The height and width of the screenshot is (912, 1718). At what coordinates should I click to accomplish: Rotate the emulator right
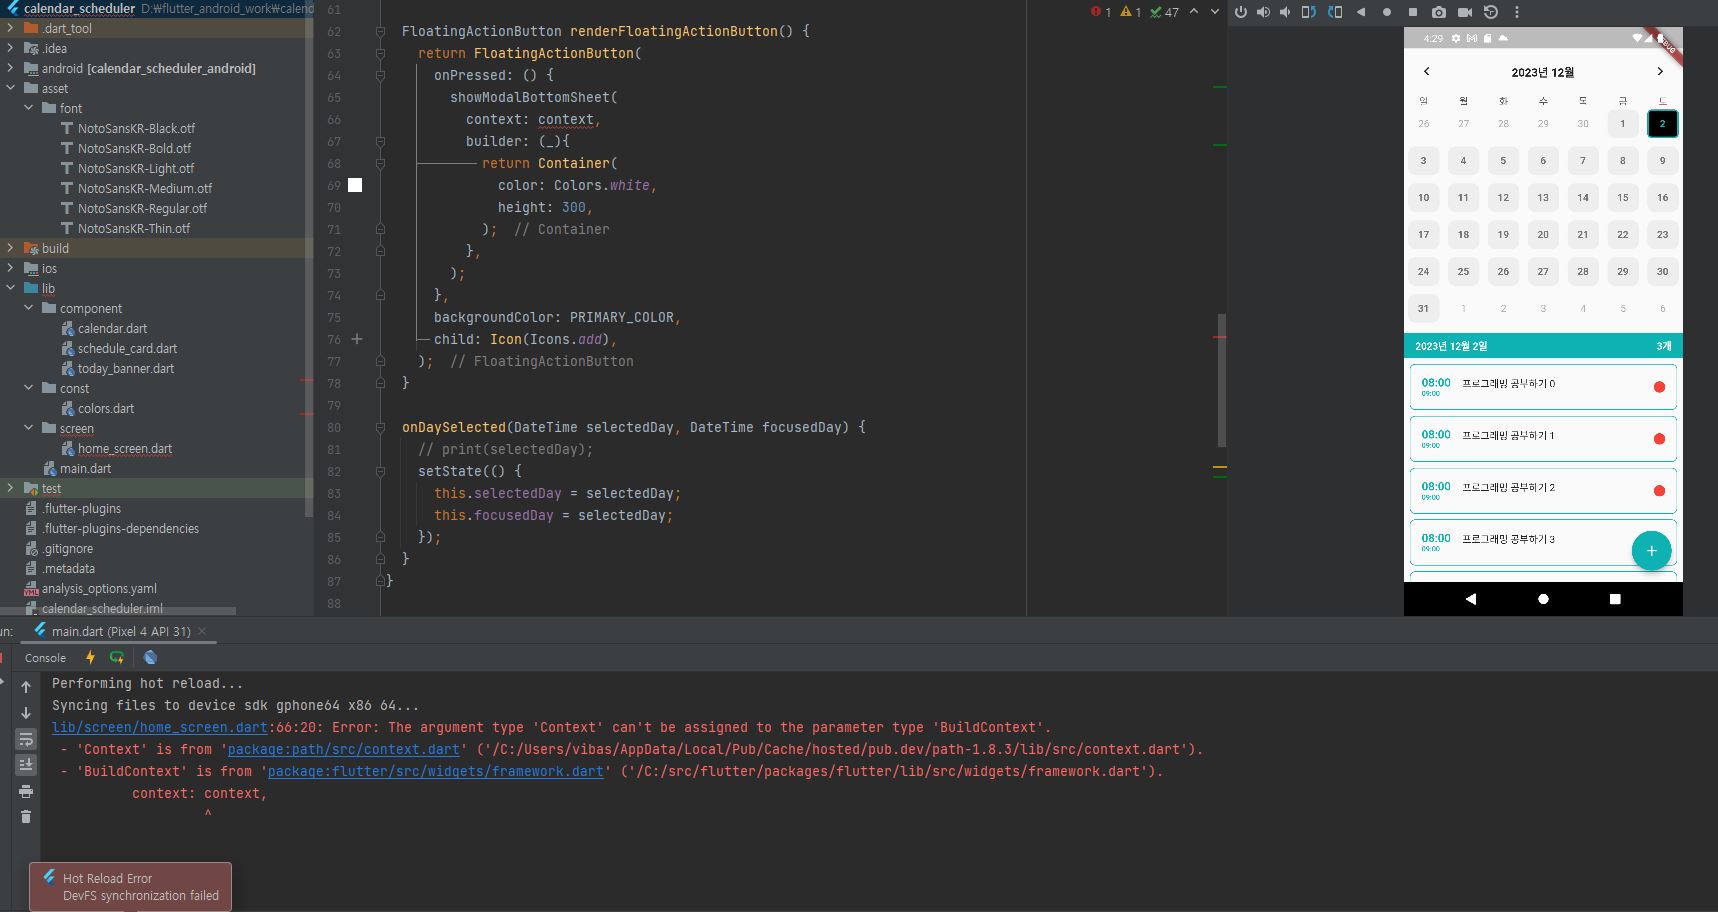(x=1335, y=12)
